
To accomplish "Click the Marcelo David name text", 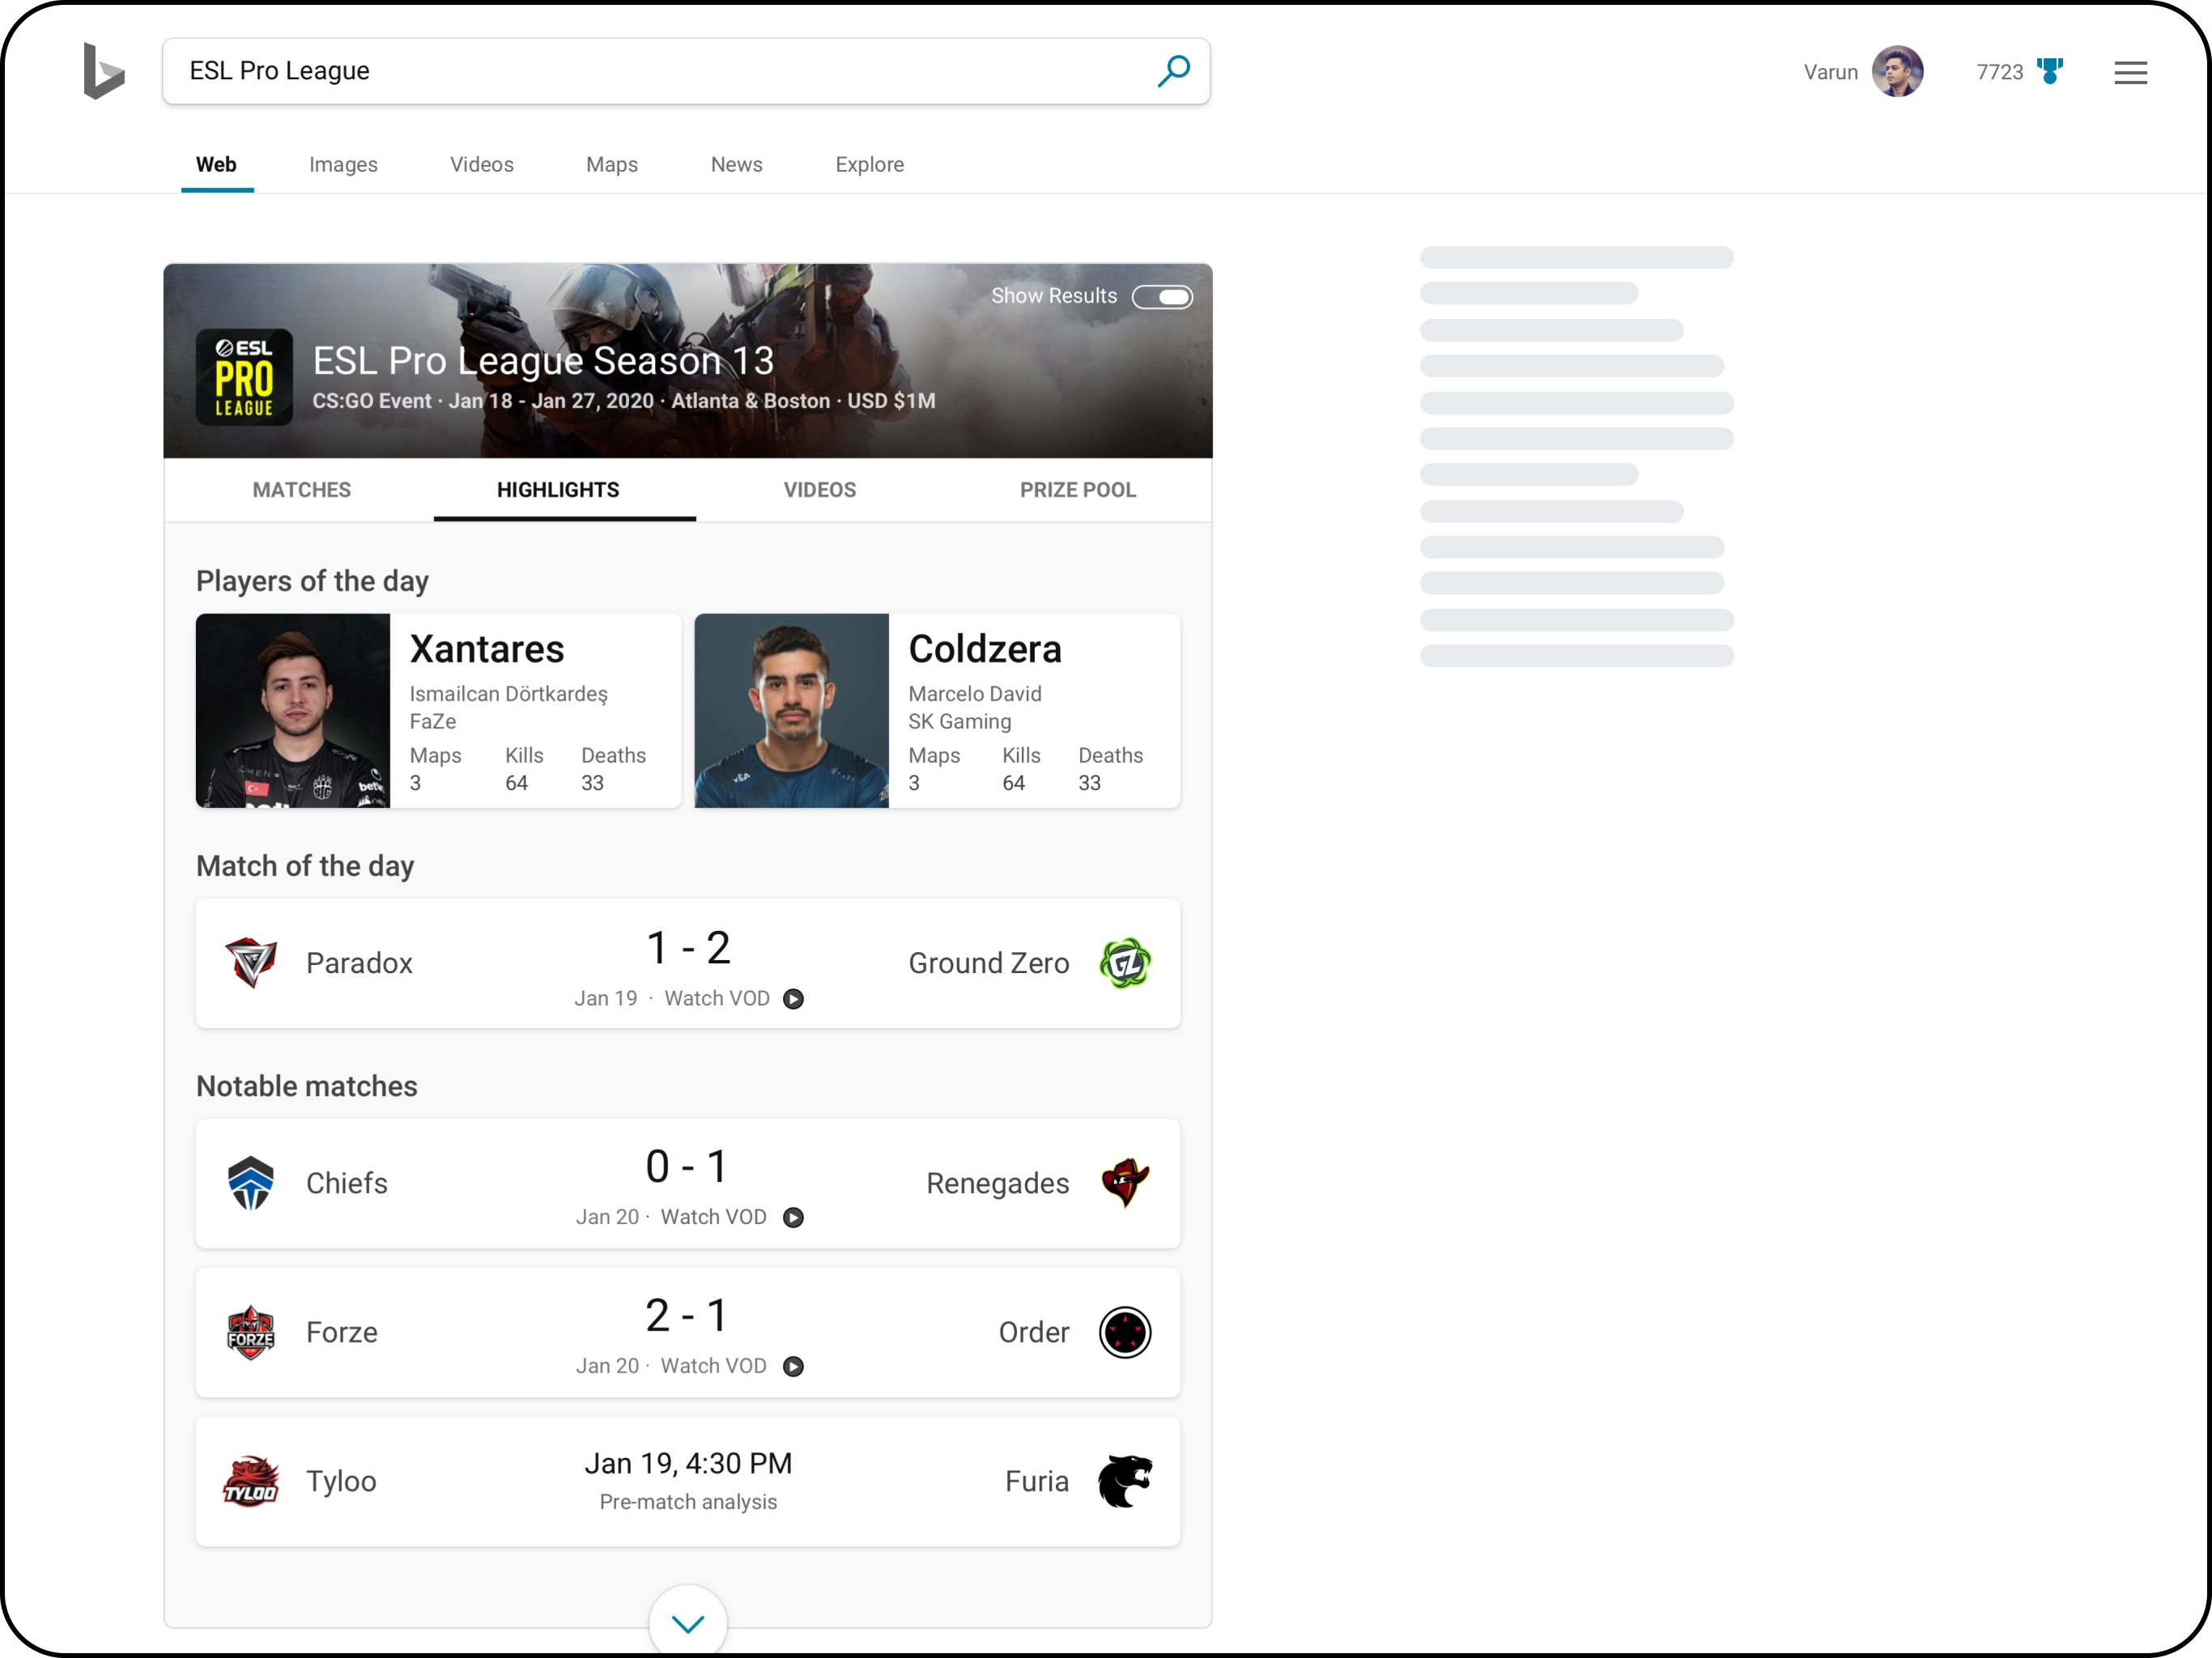I will (x=974, y=694).
